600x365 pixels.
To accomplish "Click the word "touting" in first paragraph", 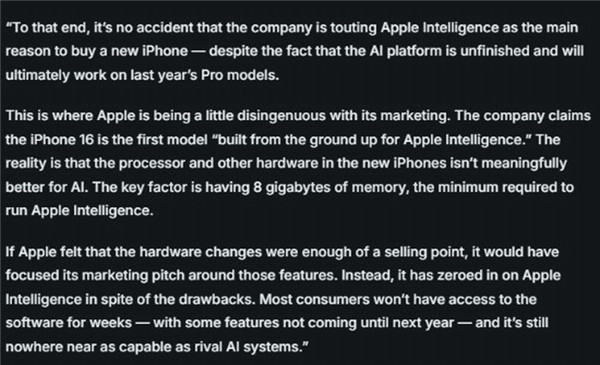I will 353,28.
